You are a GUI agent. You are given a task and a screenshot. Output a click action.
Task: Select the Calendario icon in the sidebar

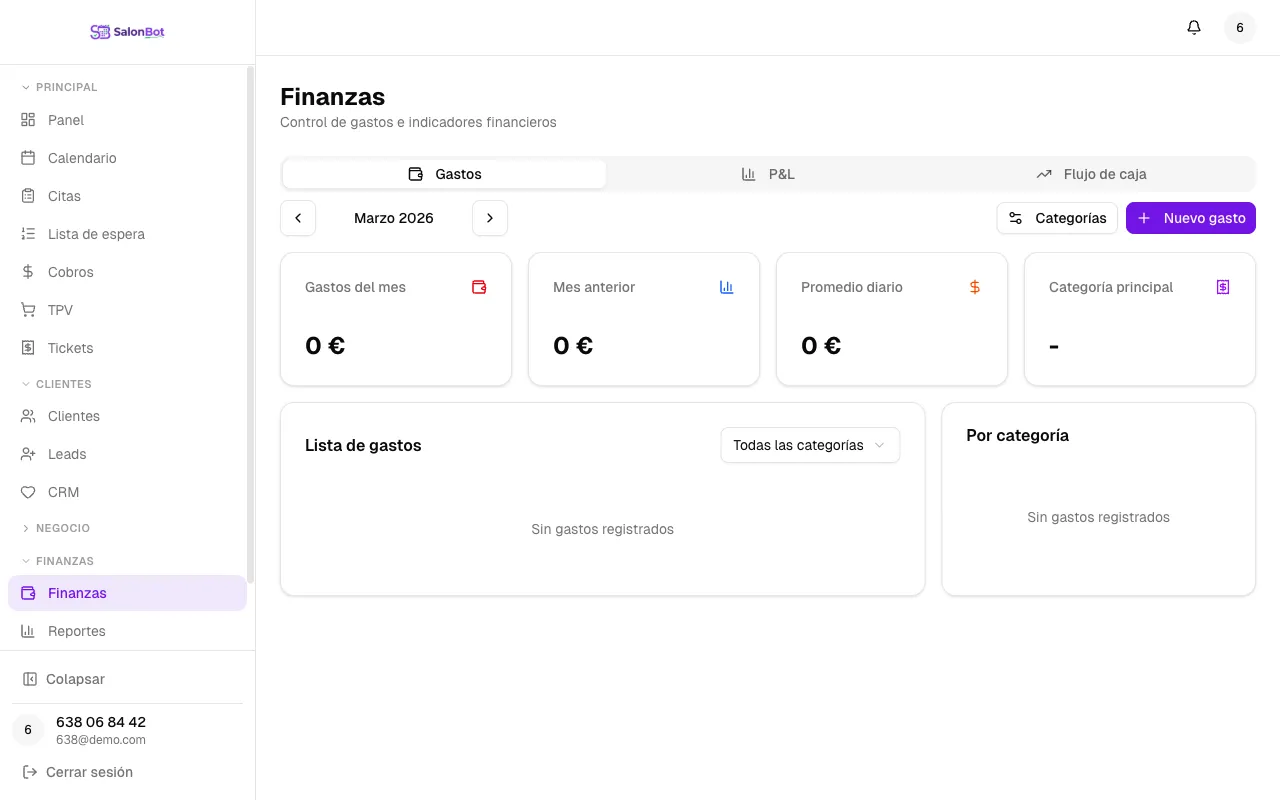[x=28, y=158]
